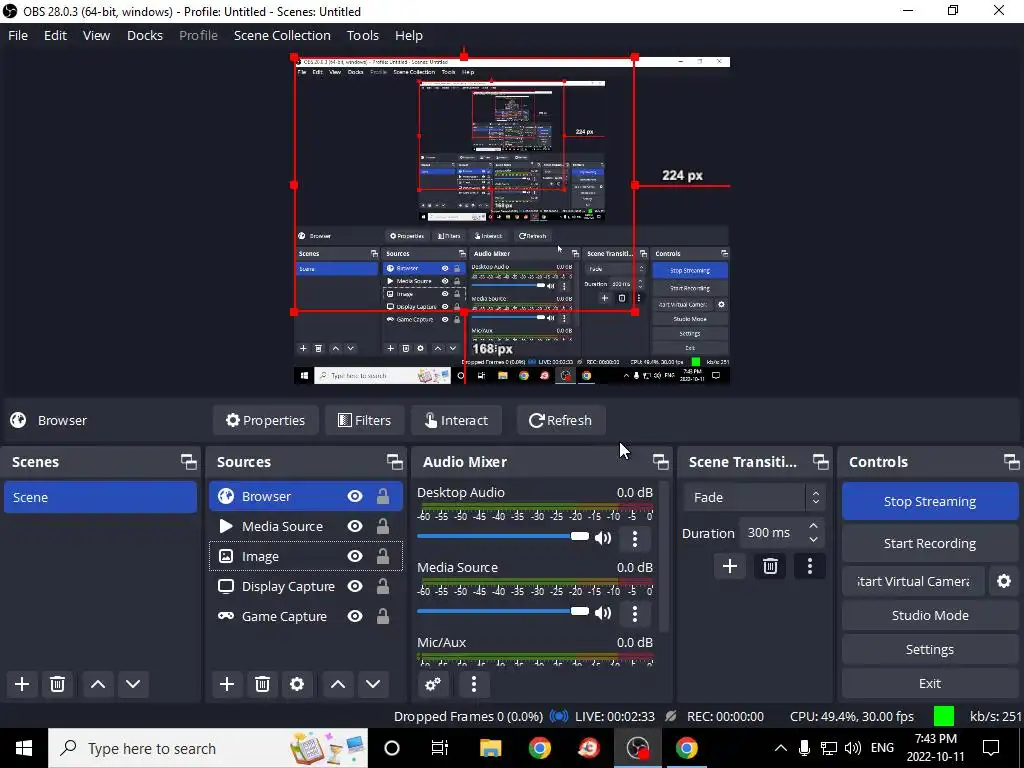
Task: Lock the Media Source item
Action: point(383,526)
